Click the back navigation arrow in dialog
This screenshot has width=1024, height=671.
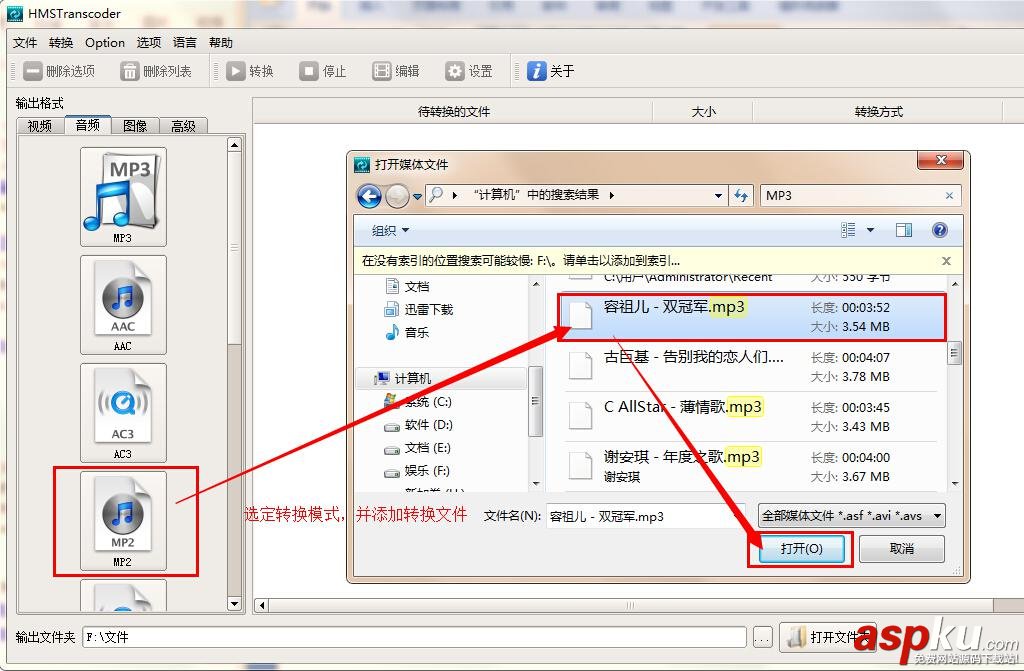tap(368, 195)
